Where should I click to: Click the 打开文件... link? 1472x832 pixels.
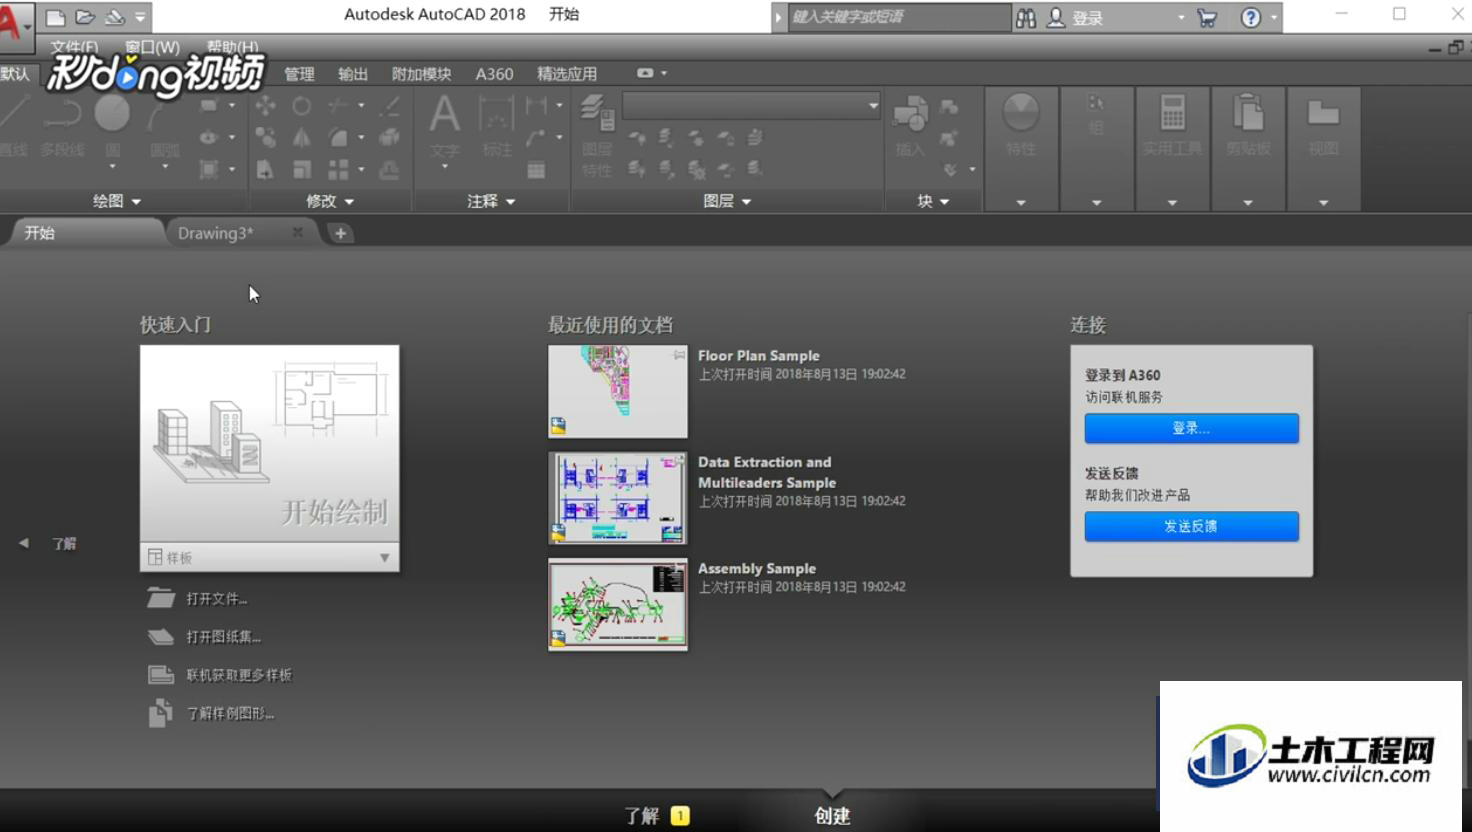coord(217,599)
